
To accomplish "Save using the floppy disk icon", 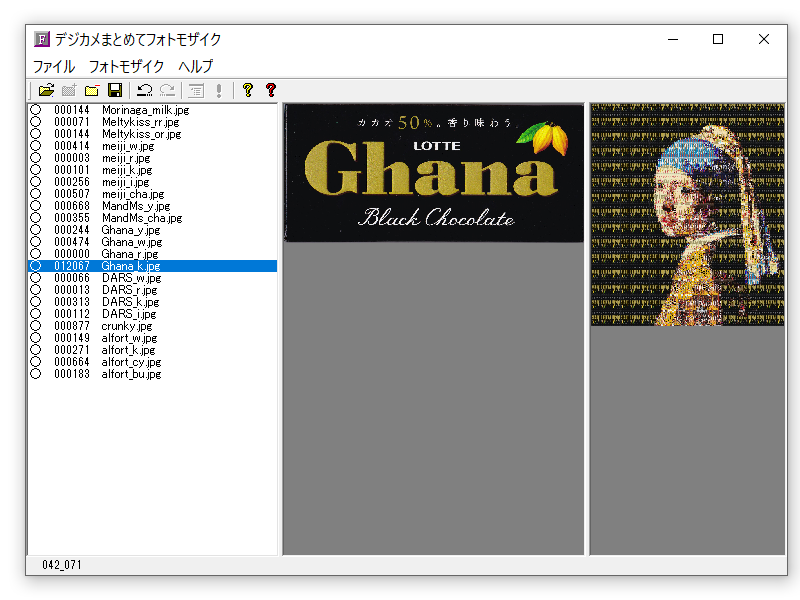I will pos(115,90).
